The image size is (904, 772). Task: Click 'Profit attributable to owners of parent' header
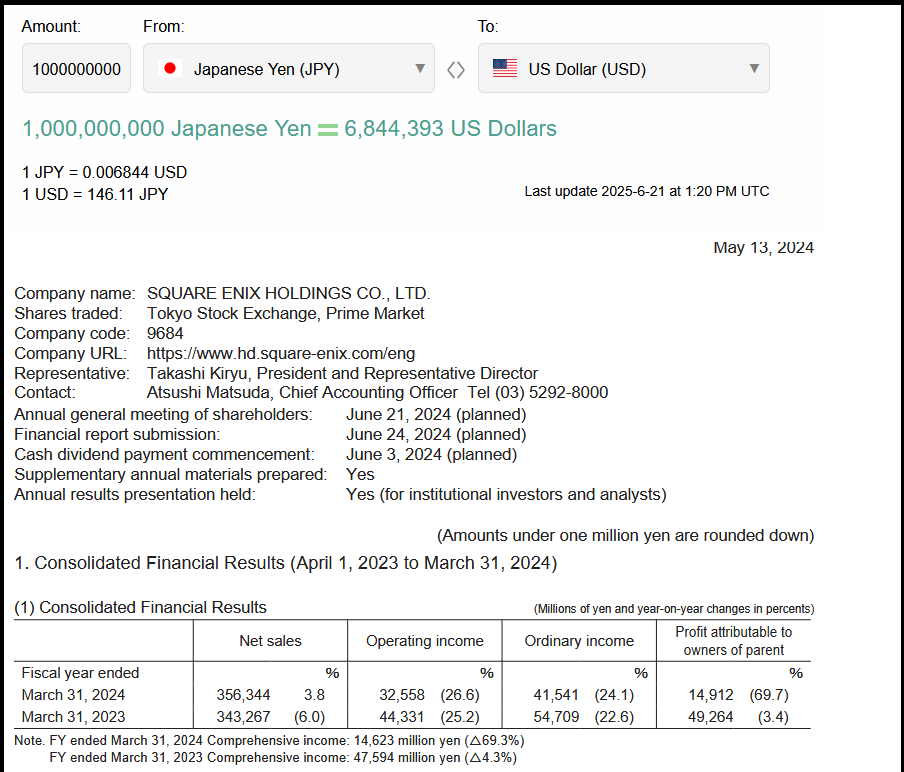point(733,641)
